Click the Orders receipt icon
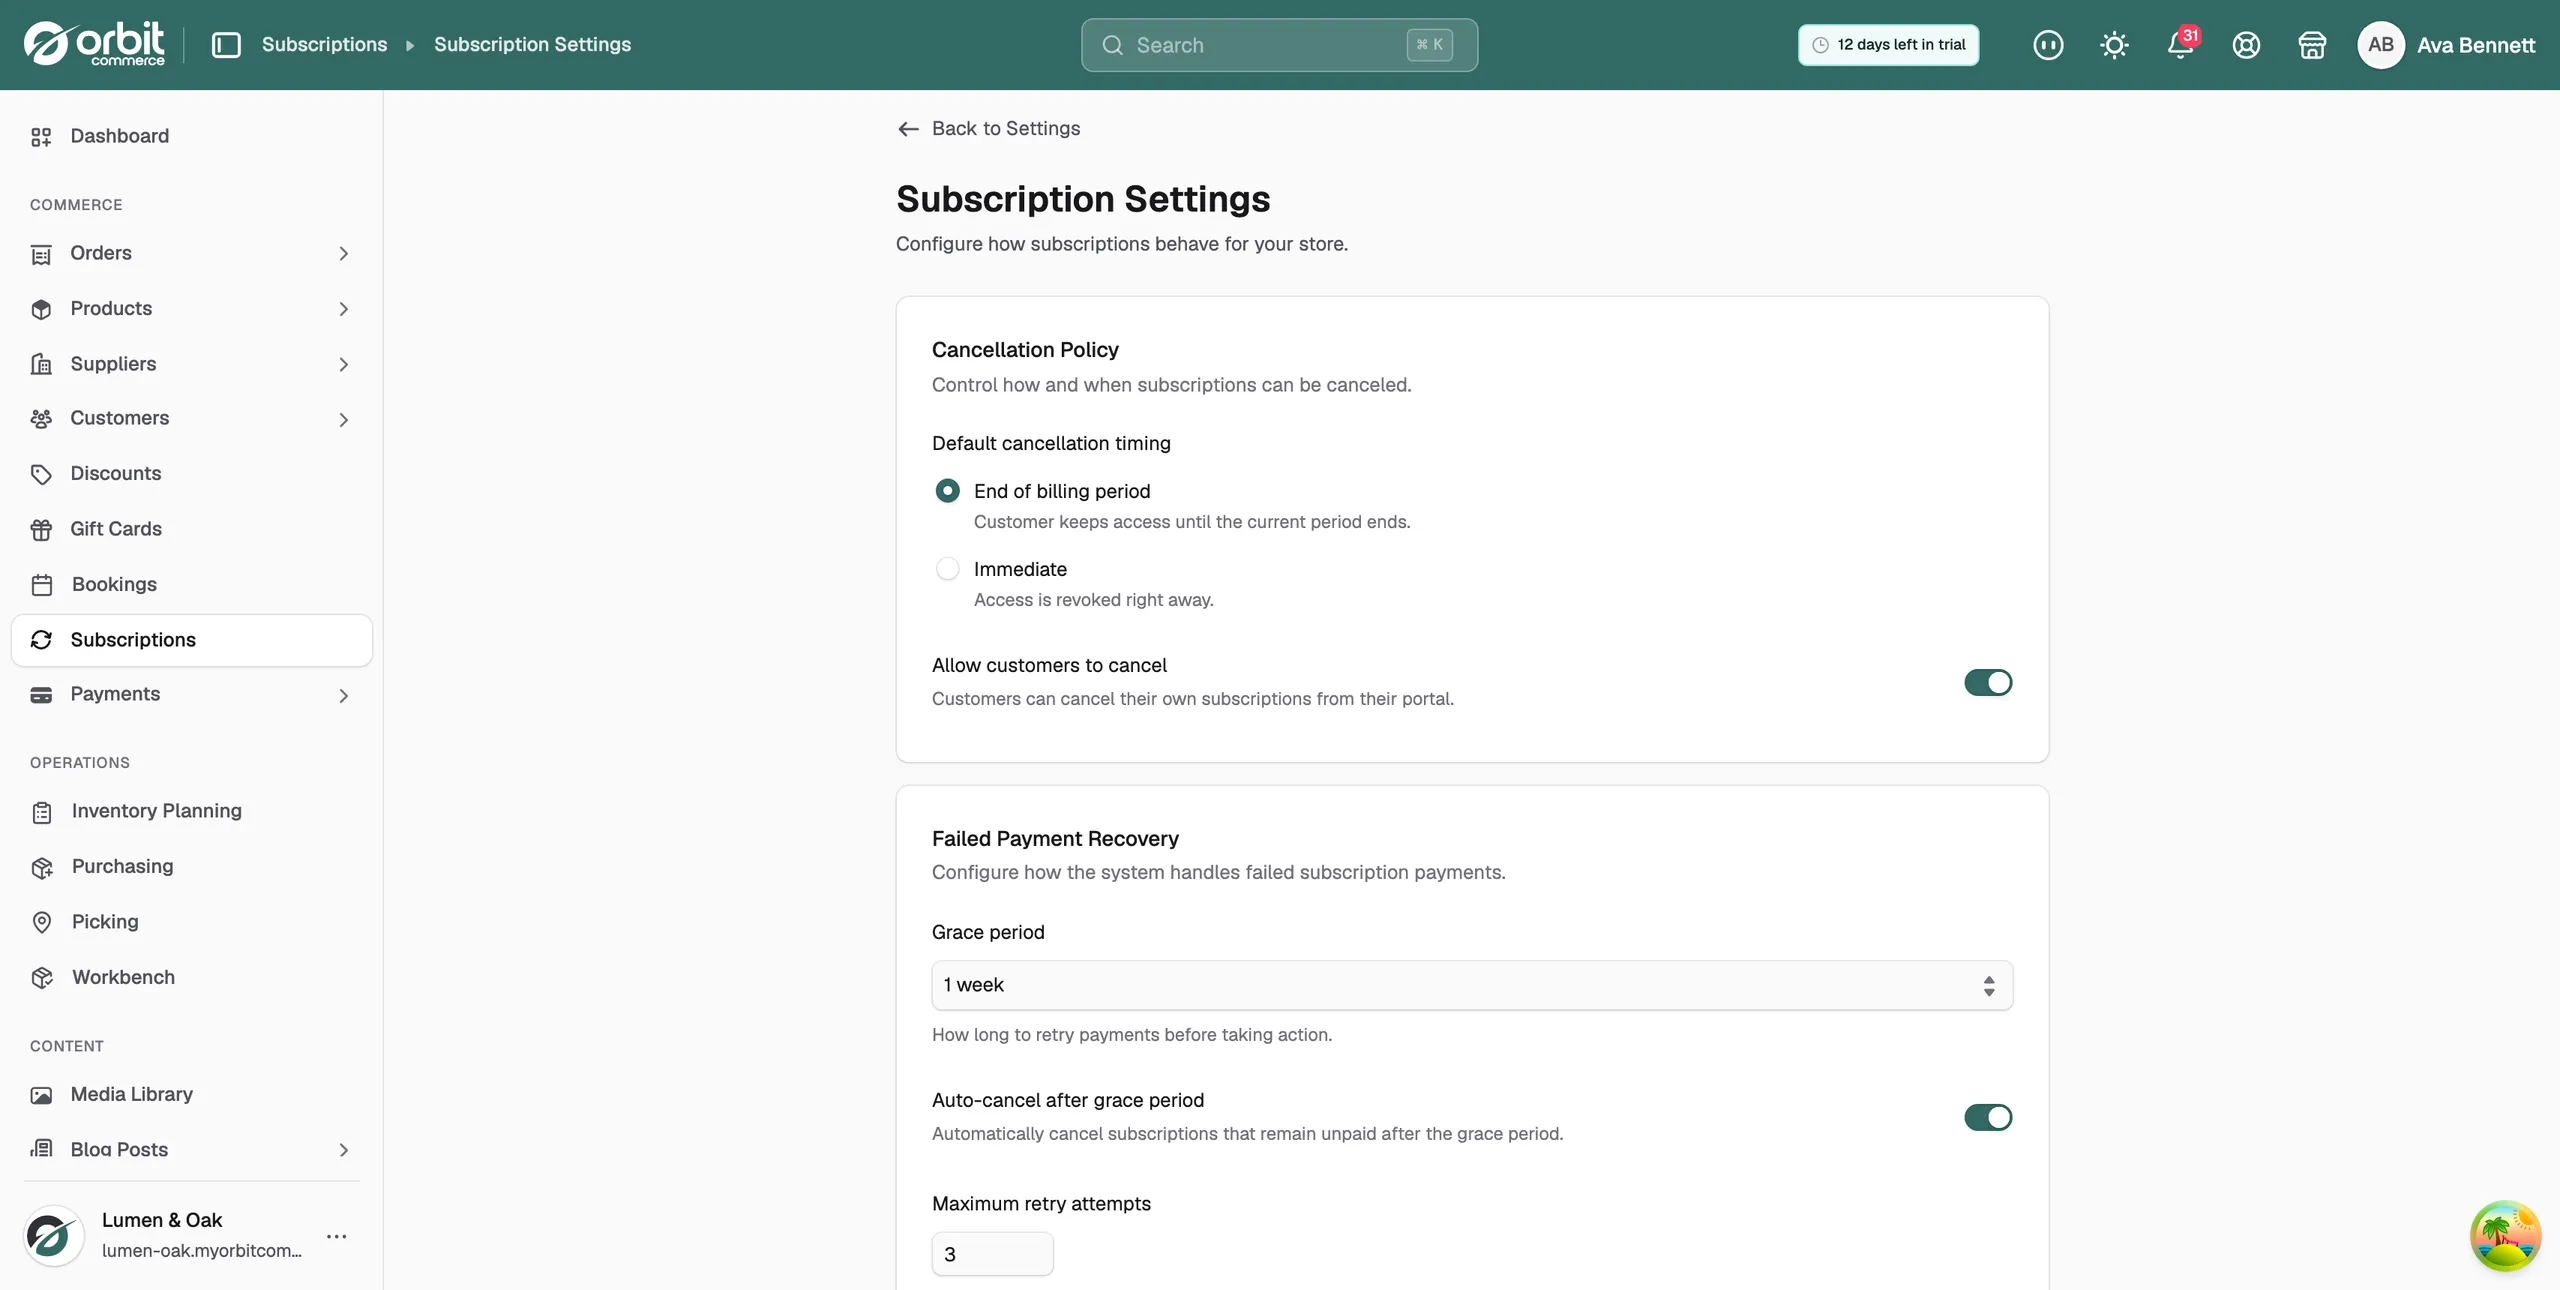 pyautogui.click(x=41, y=254)
